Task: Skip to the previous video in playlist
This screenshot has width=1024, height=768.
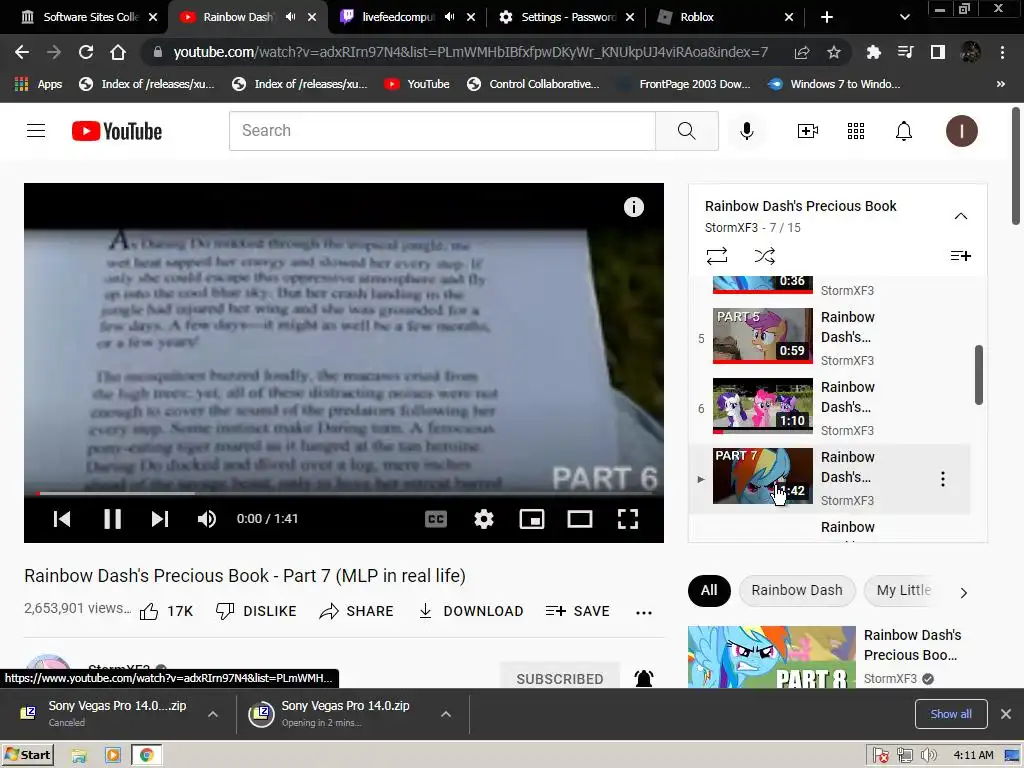Action: [62, 519]
